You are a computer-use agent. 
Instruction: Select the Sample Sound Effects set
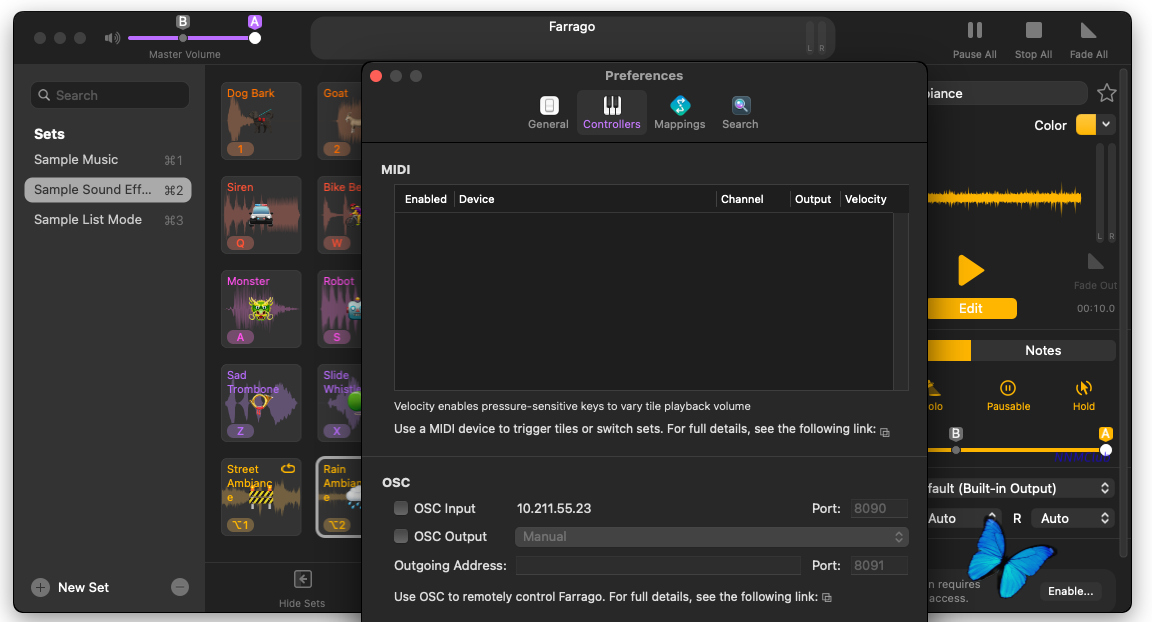108,189
